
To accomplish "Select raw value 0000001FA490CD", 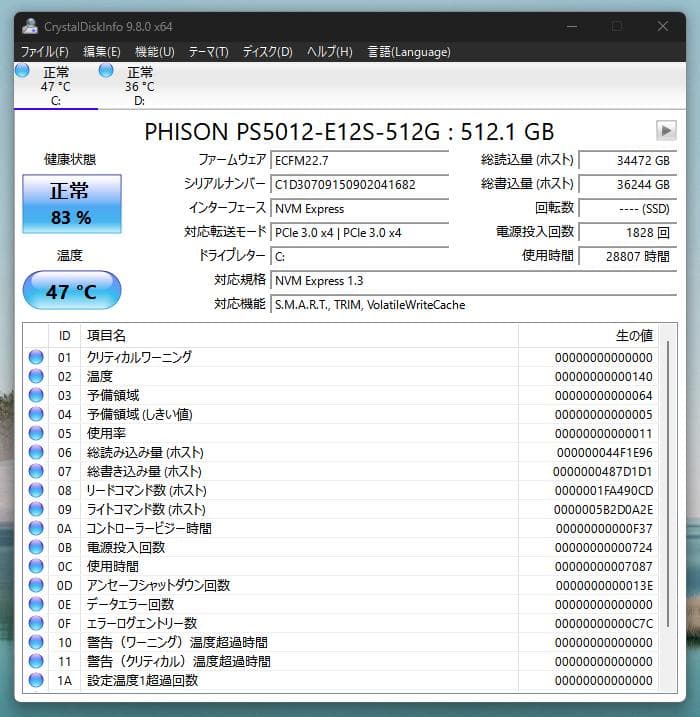I will coord(604,491).
